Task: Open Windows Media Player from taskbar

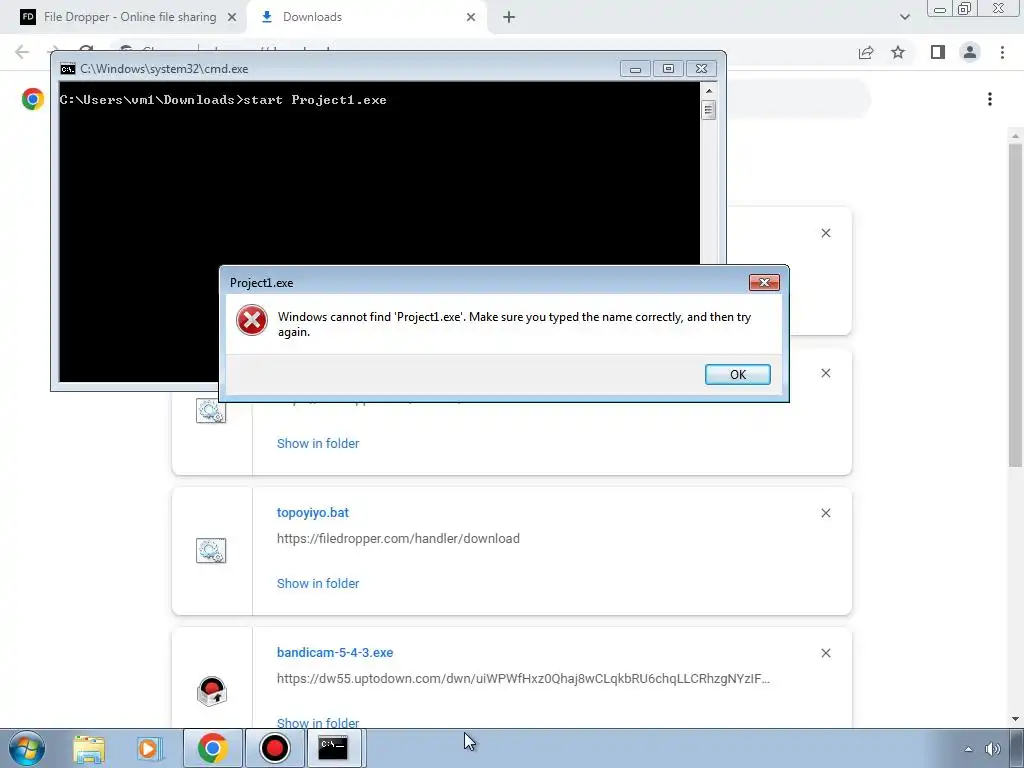Action: pos(150,748)
